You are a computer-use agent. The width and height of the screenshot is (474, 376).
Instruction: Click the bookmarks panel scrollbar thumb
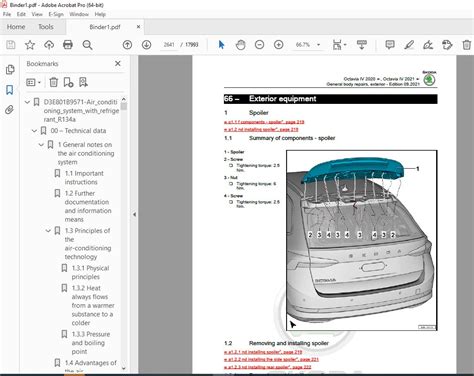point(124,106)
